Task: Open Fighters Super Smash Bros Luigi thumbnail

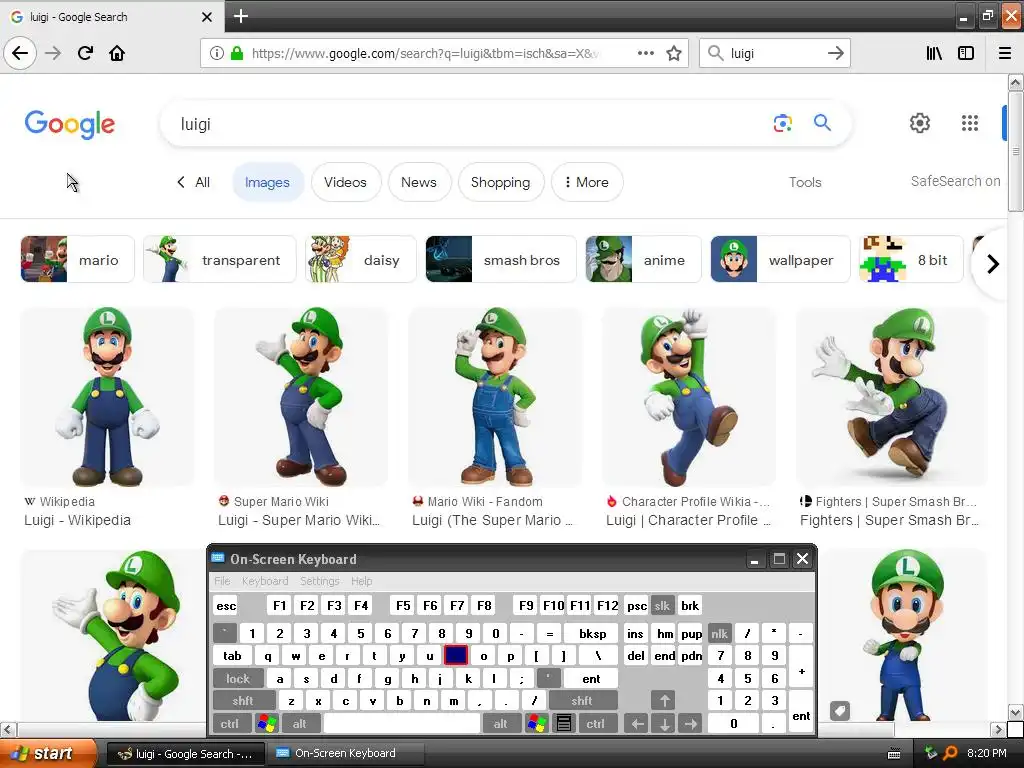Action: pyautogui.click(x=891, y=396)
